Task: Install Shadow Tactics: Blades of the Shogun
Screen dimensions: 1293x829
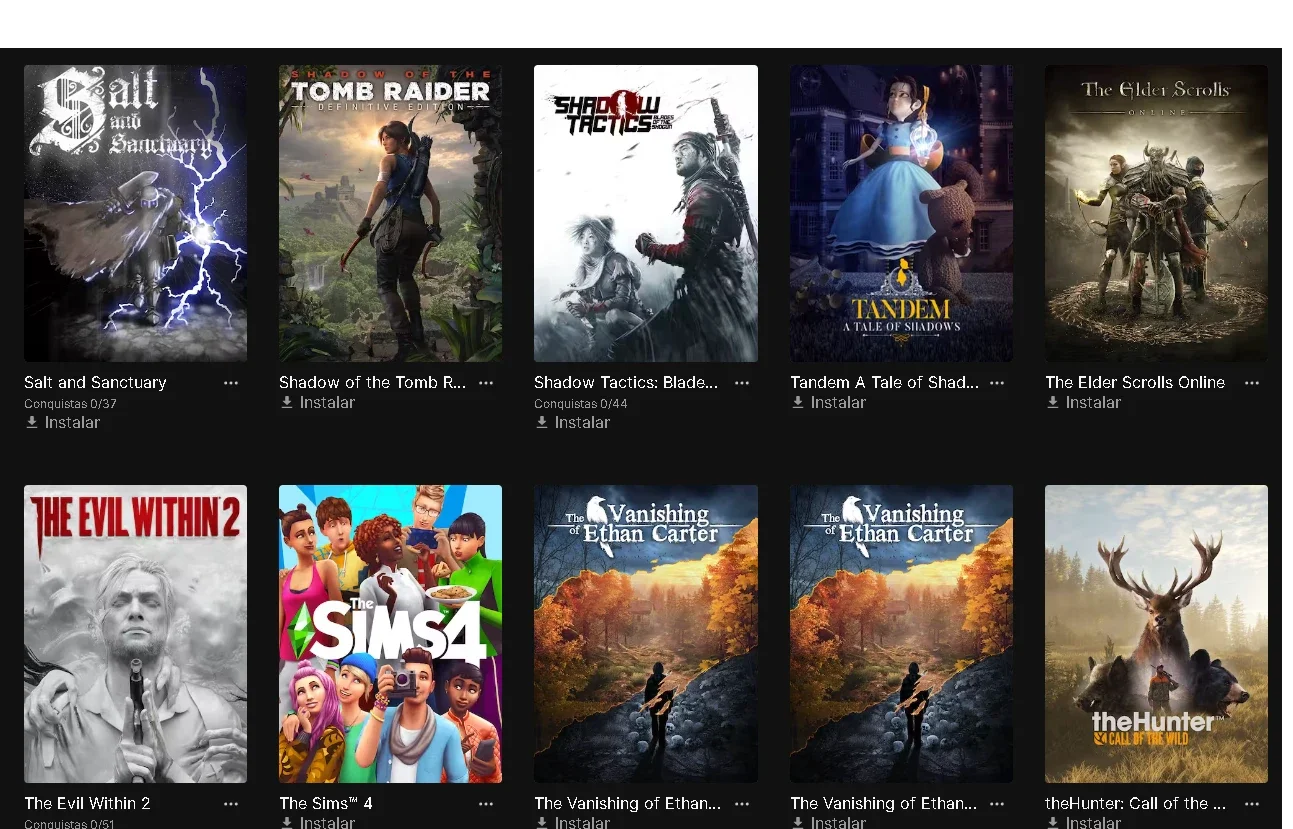Action: pyautogui.click(x=572, y=423)
